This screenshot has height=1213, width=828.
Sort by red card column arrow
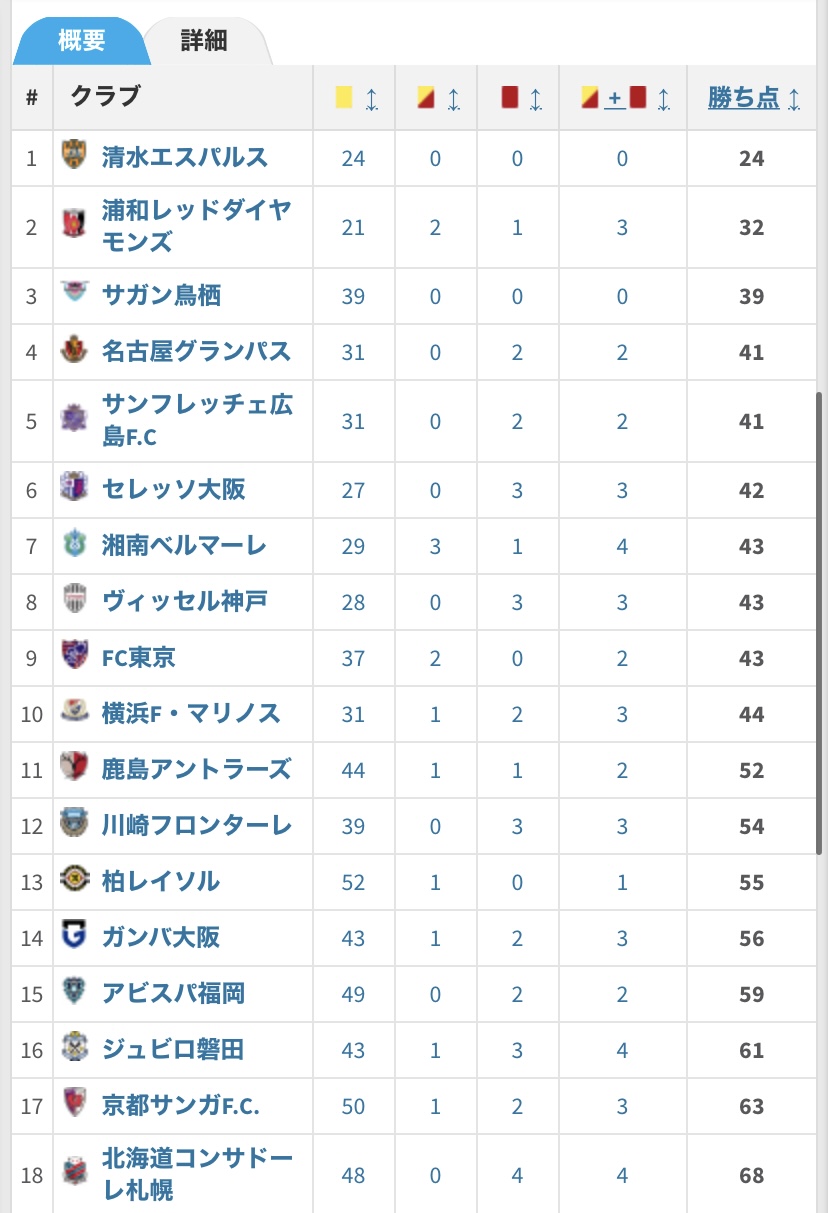pos(535,98)
